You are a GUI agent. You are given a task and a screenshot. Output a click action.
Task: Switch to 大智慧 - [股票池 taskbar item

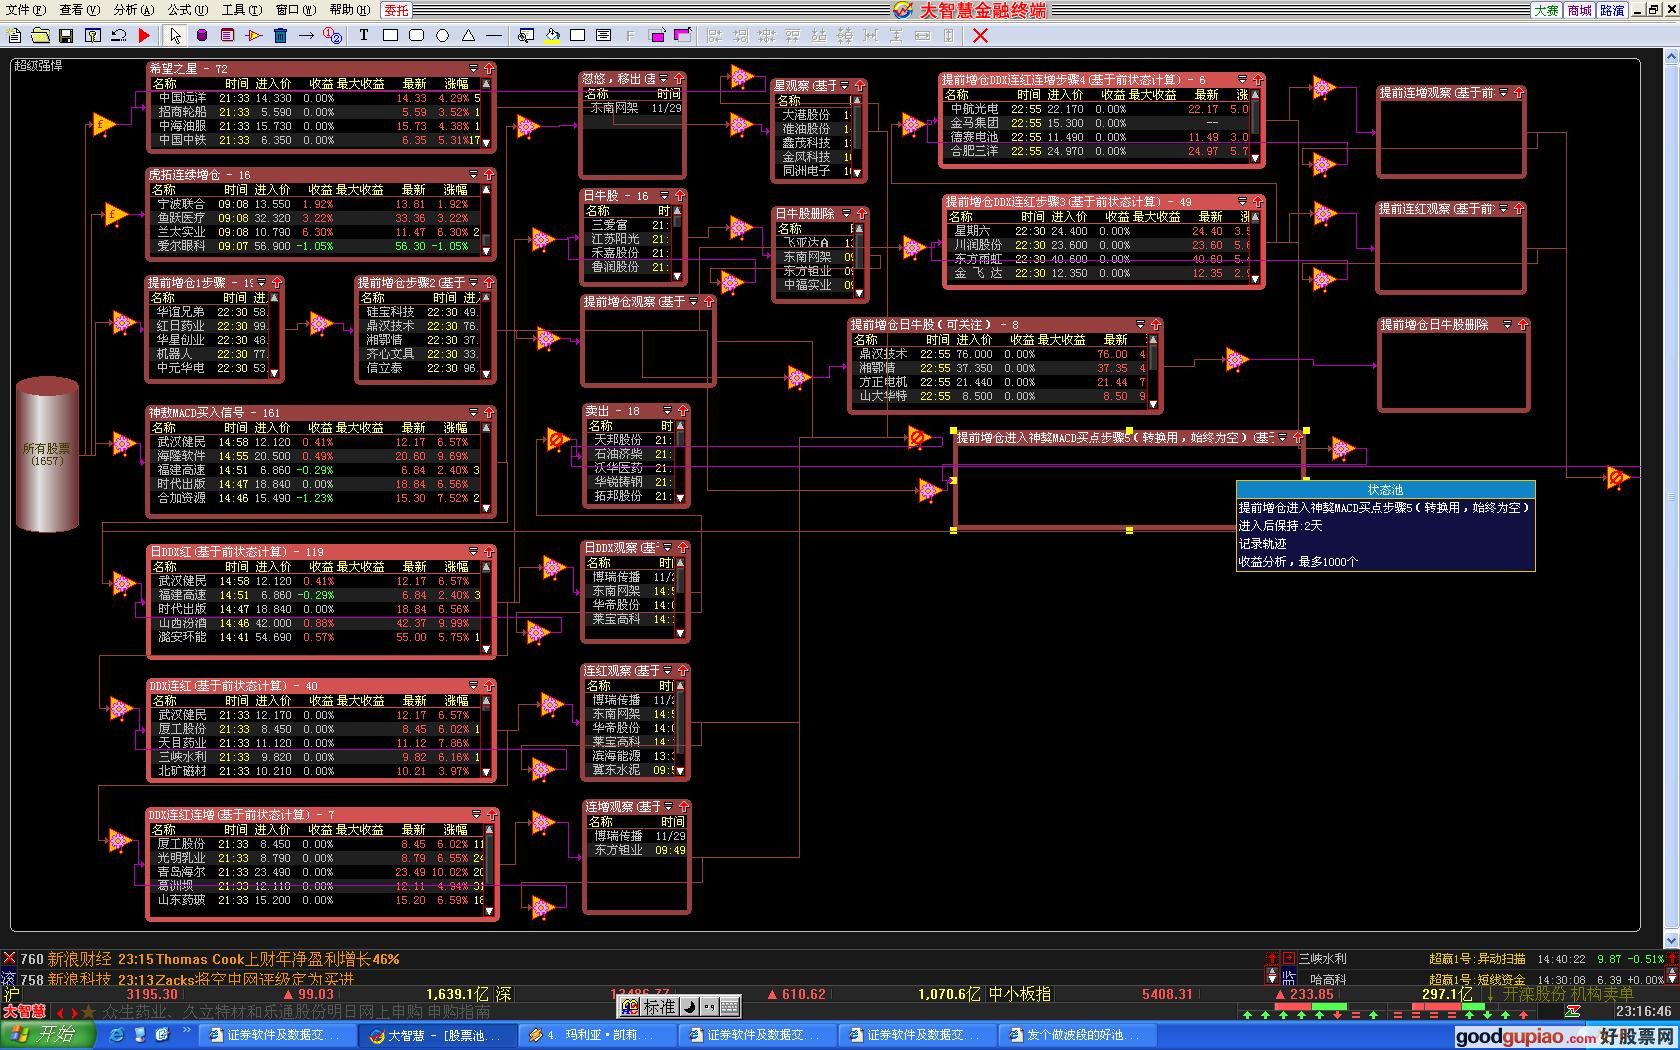tap(436, 1035)
